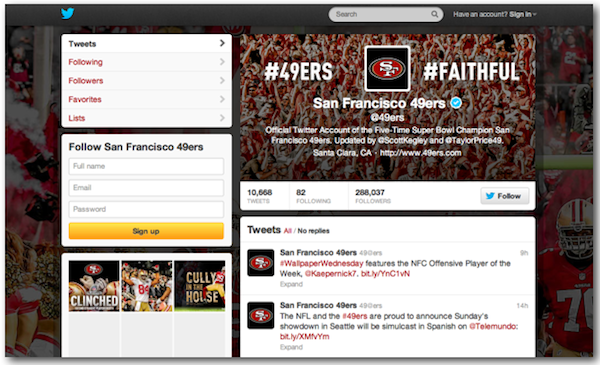Open the www.49ers.com website link

[421, 153]
